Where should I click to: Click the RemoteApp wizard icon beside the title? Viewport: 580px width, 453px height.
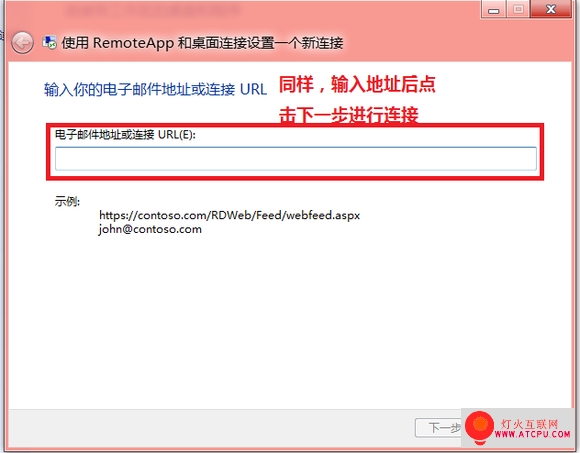(x=49, y=43)
